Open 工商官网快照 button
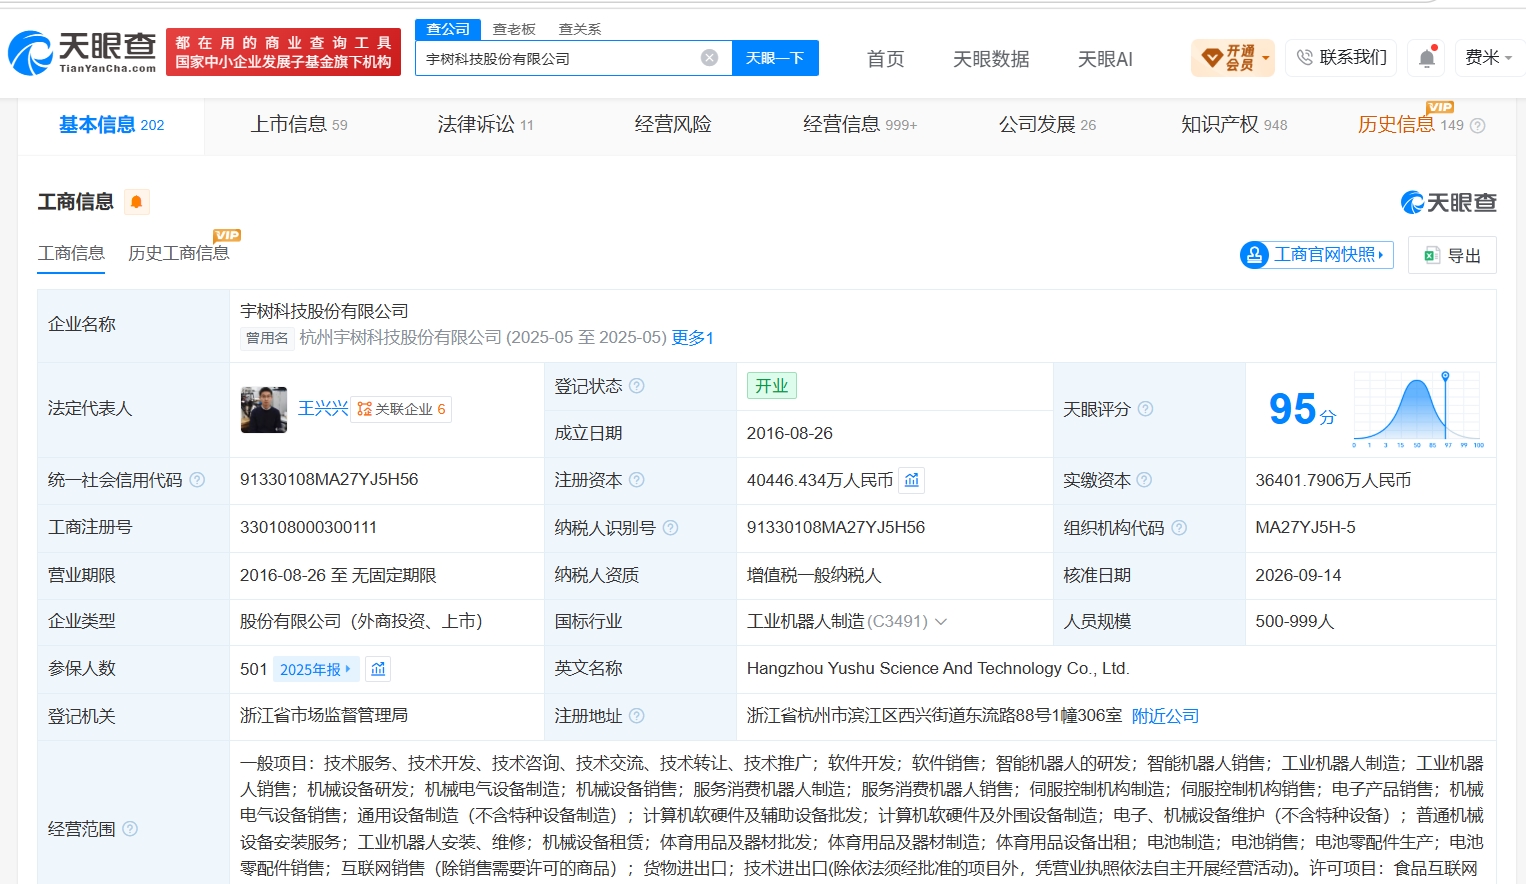 (x=1316, y=255)
